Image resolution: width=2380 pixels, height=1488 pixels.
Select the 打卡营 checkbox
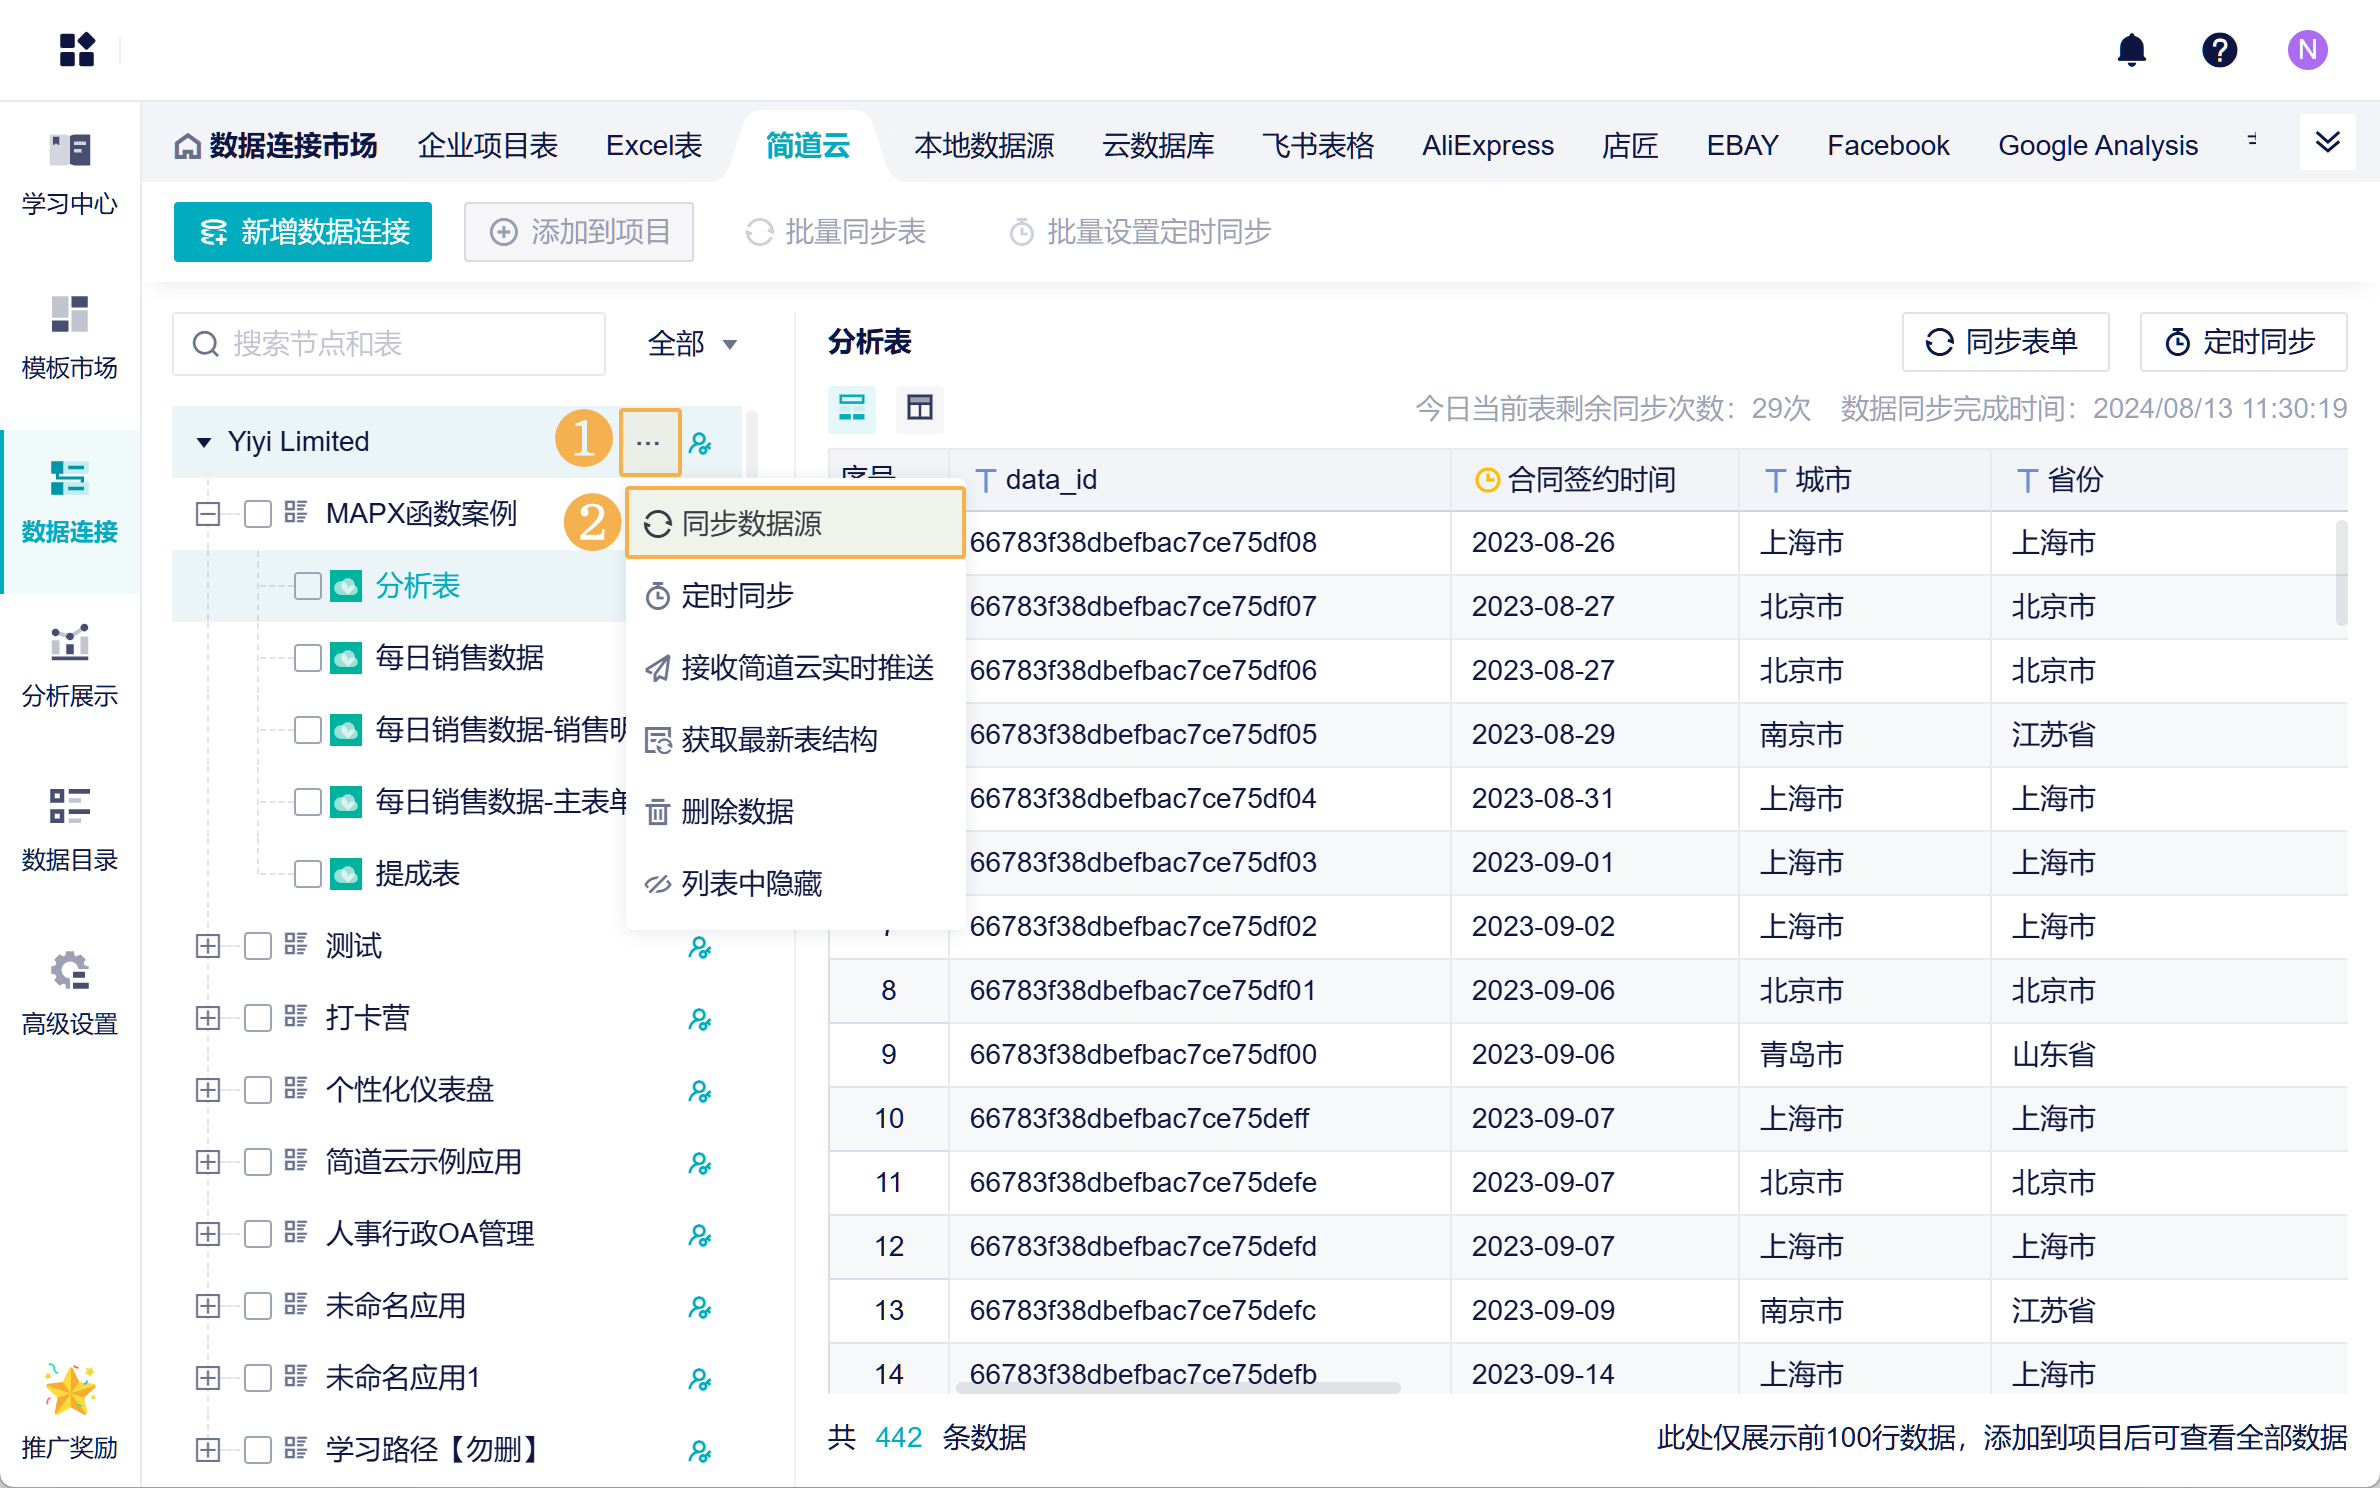point(258,1018)
